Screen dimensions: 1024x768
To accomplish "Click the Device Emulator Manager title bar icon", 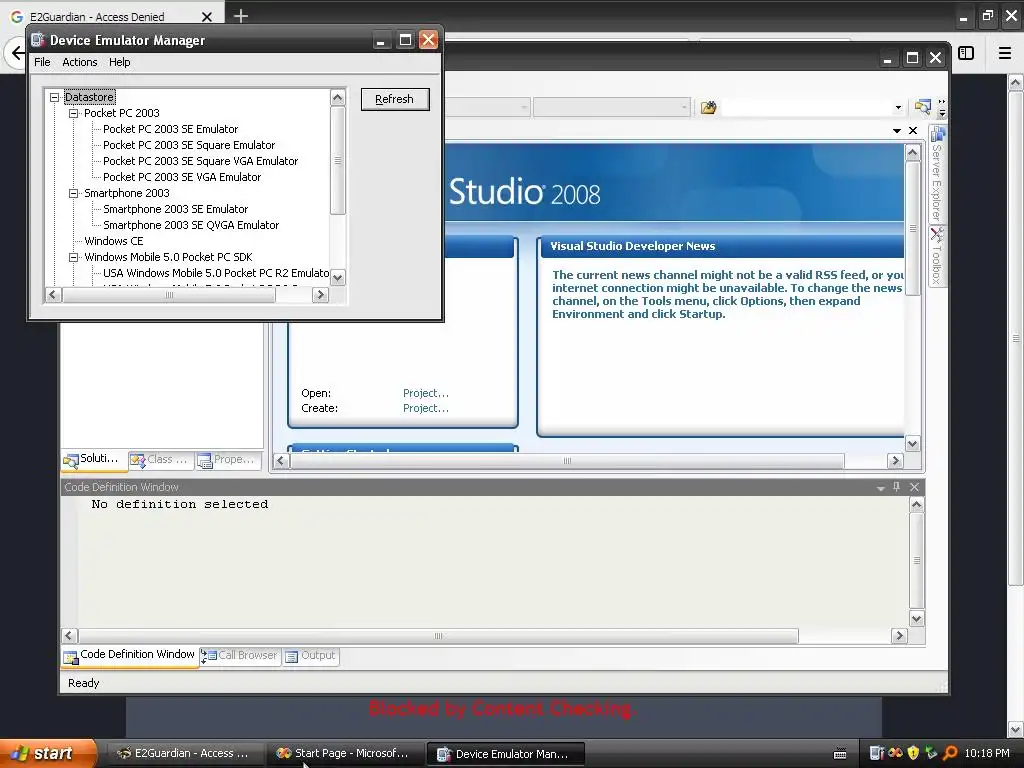I will point(39,40).
